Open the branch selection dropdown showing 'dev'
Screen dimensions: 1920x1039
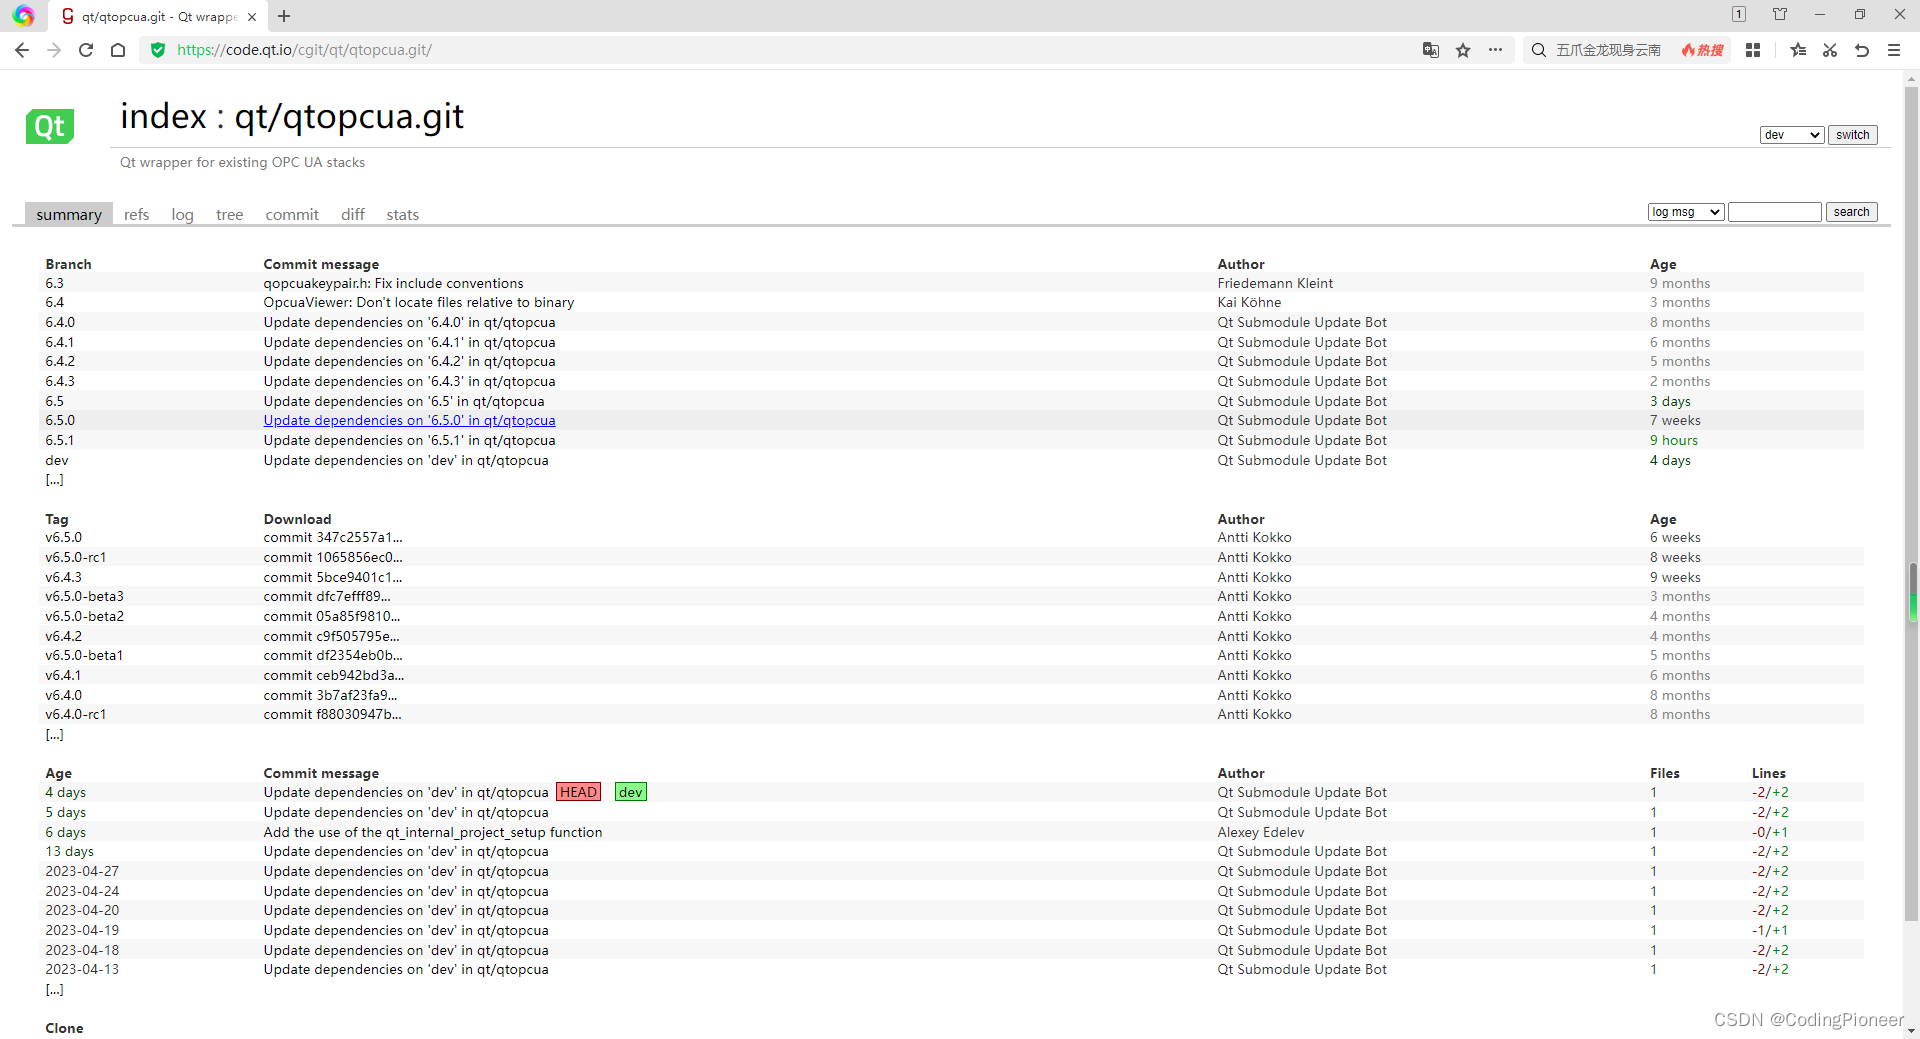[x=1791, y=134]
